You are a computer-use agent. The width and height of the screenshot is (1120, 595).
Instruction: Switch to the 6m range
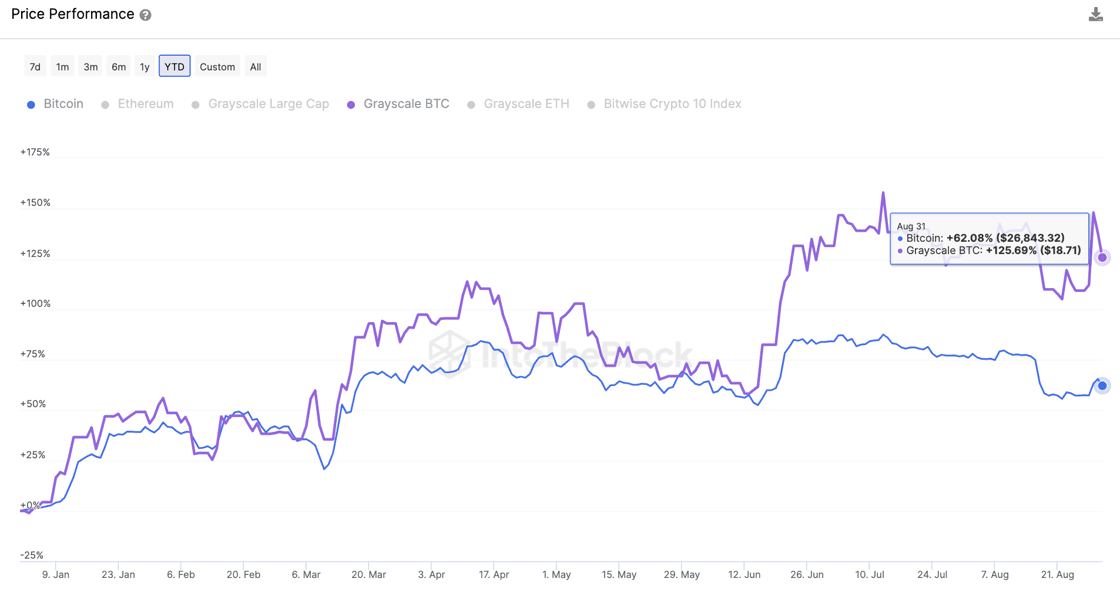pyautogui.click(x=119, y=66)
